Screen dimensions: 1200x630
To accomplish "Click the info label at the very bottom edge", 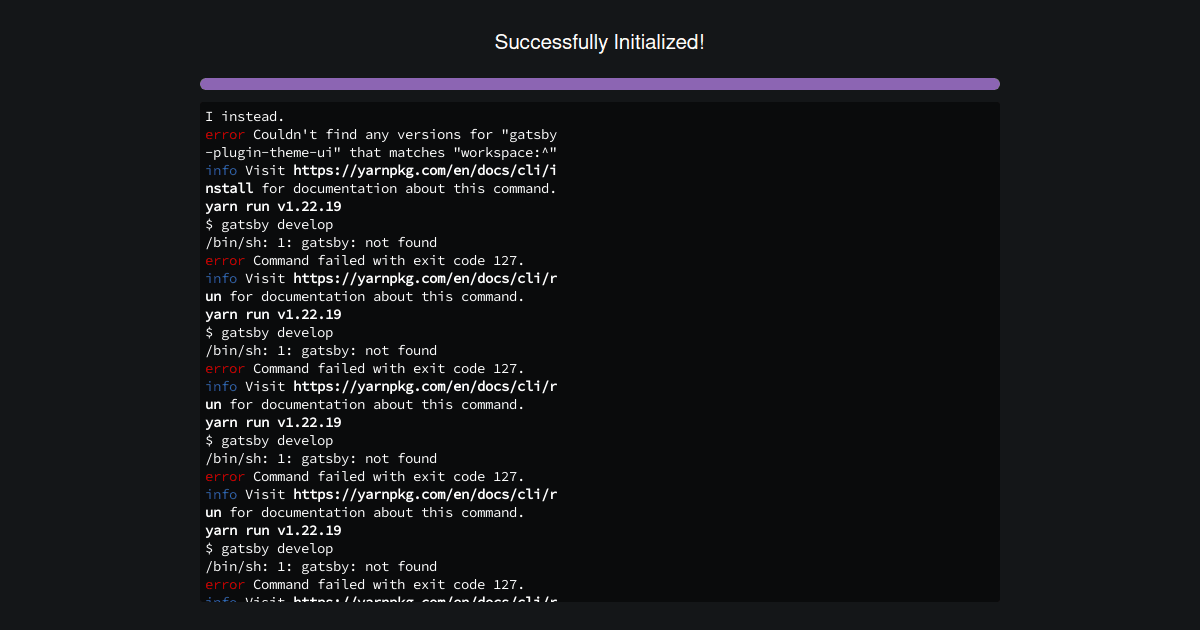I will (221, 601).
